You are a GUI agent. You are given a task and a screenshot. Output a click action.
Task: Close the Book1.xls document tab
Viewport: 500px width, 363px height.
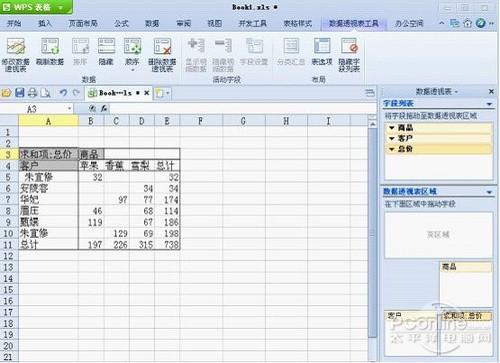[146, 93]
